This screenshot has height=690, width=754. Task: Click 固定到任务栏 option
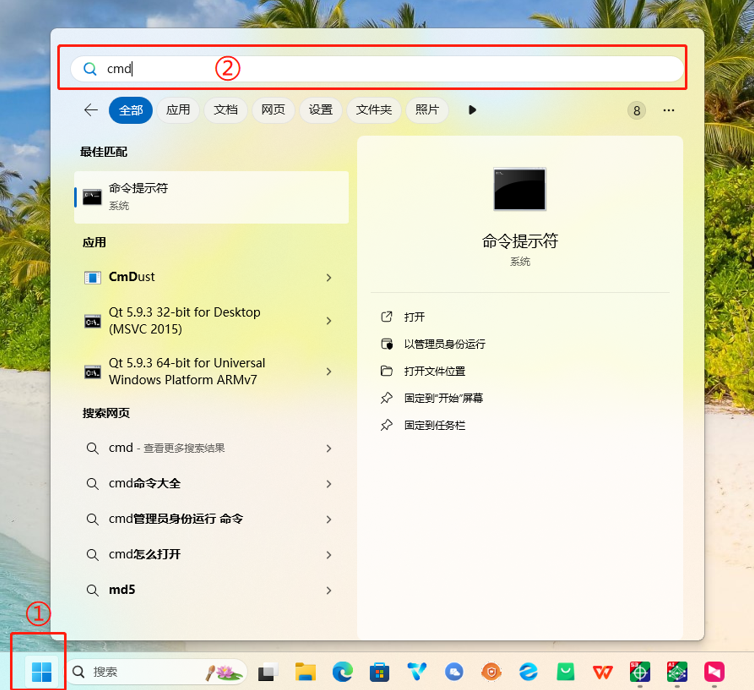[x=434, y=425]
